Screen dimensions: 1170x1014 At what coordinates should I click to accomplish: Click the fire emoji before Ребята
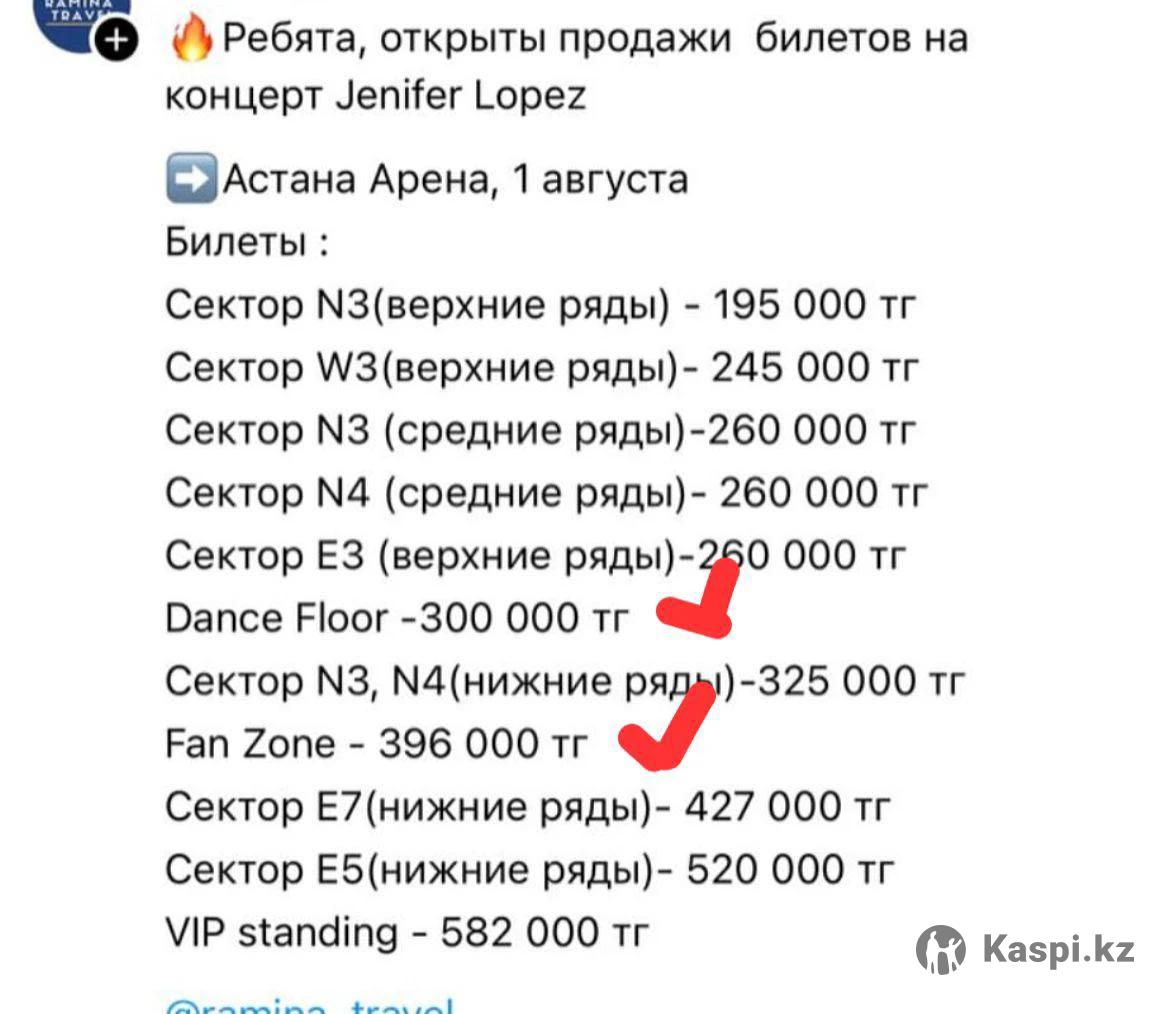pos(191,39)
